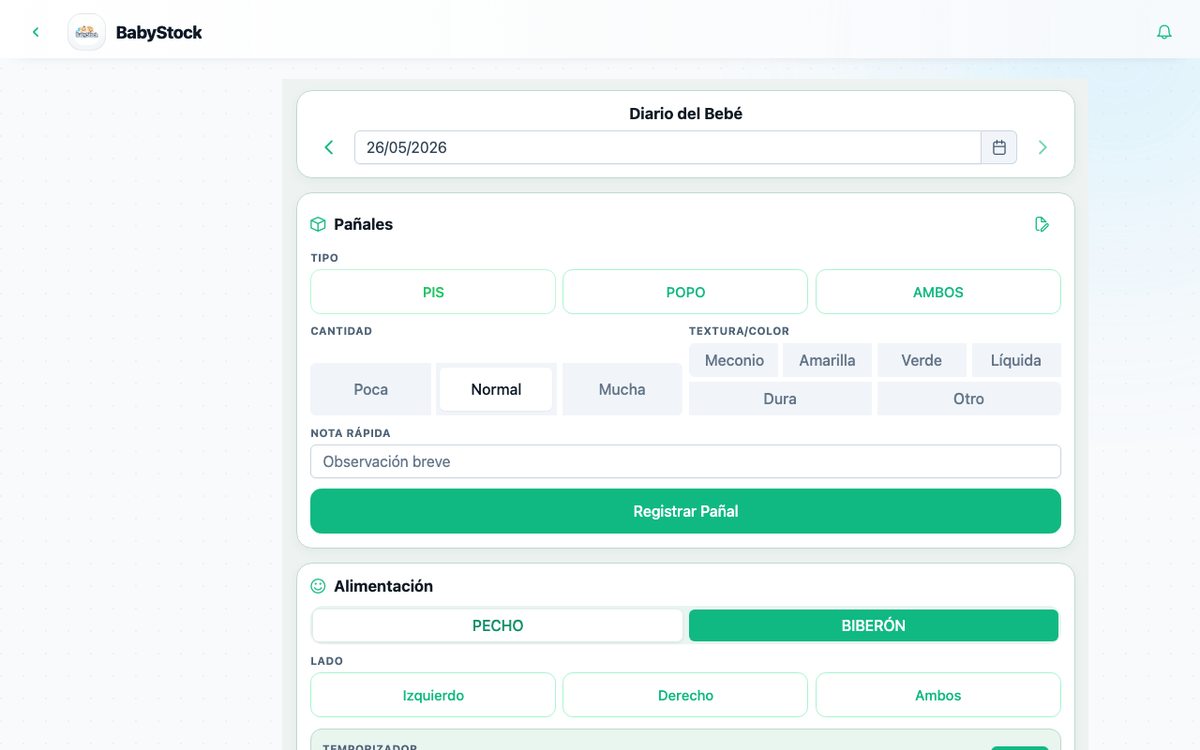Click the Observación breve note field
This screenshot has height=750, width=1200.
(x=685, y=462)
